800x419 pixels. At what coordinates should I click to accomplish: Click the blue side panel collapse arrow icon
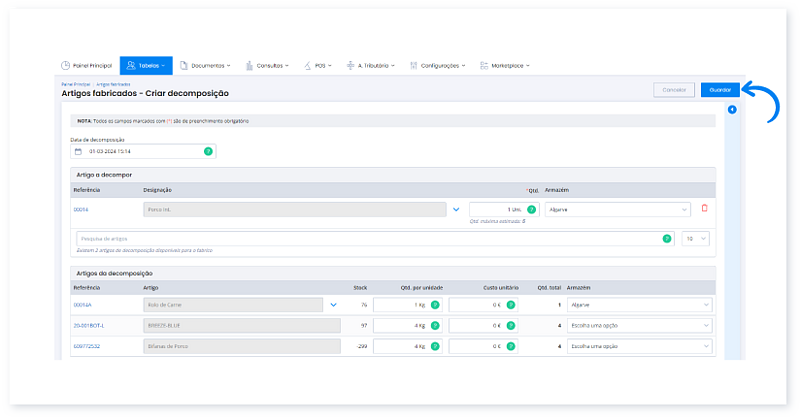[x=732, y=109]
